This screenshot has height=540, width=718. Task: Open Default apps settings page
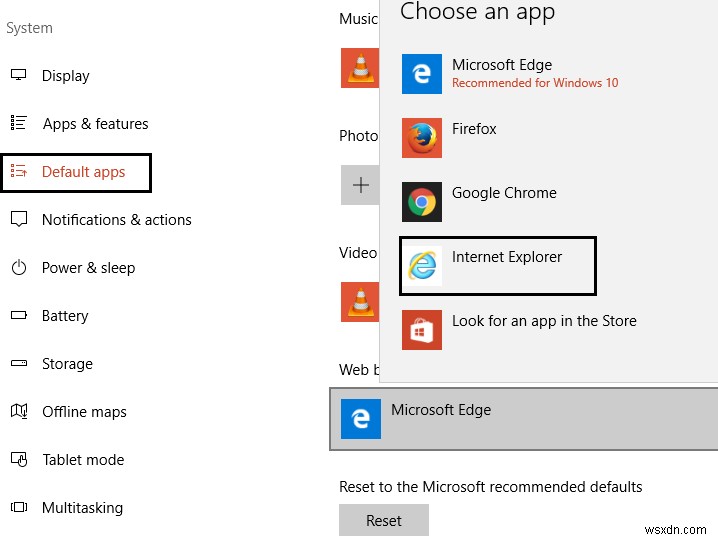point(83,172)
